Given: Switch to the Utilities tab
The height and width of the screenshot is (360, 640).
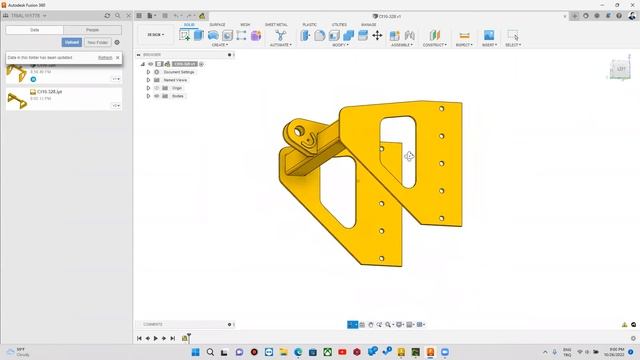Looking at the screenshot, I should coord(339,25).
